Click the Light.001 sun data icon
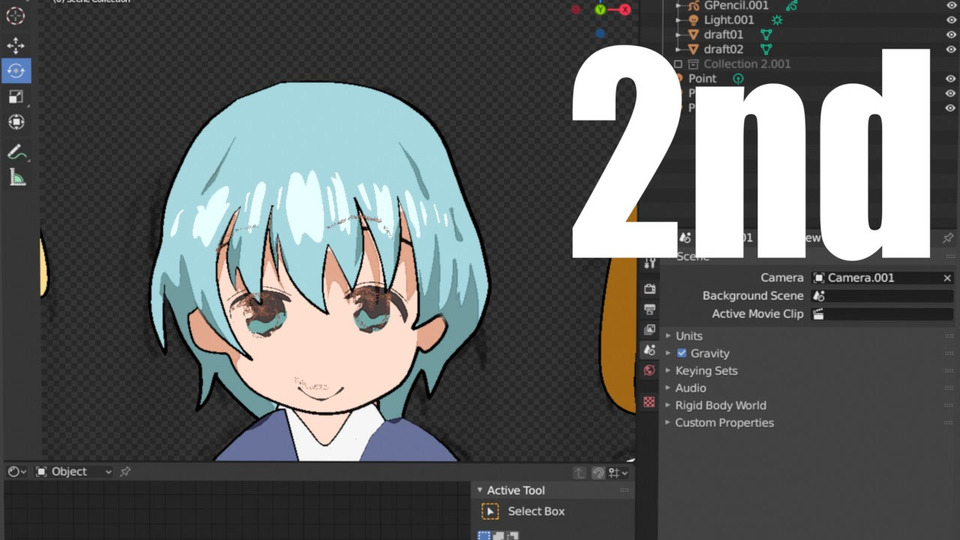 [777, 20]
